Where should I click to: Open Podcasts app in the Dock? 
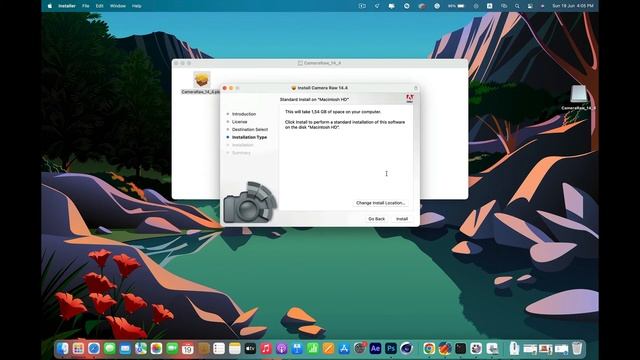(282, 348)
